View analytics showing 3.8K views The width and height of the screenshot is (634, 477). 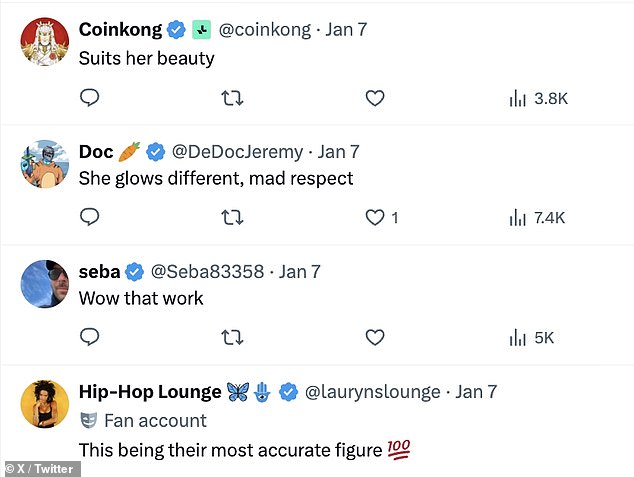click(x=537, y=98)
